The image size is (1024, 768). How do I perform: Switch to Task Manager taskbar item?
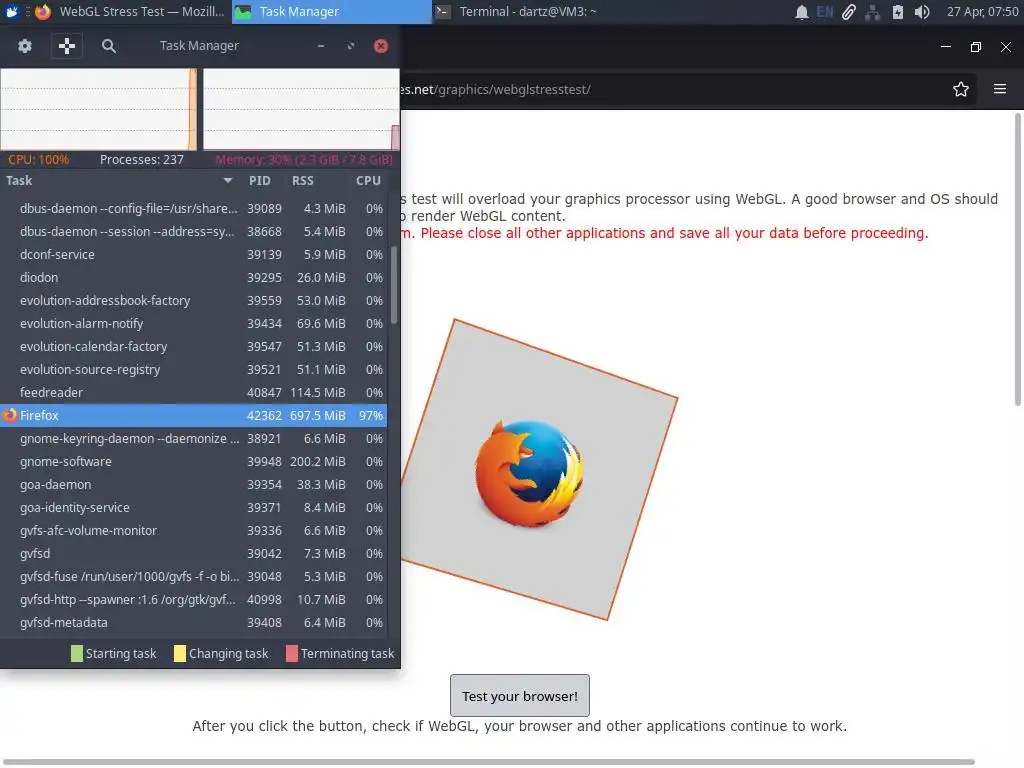tap(332, 12)
